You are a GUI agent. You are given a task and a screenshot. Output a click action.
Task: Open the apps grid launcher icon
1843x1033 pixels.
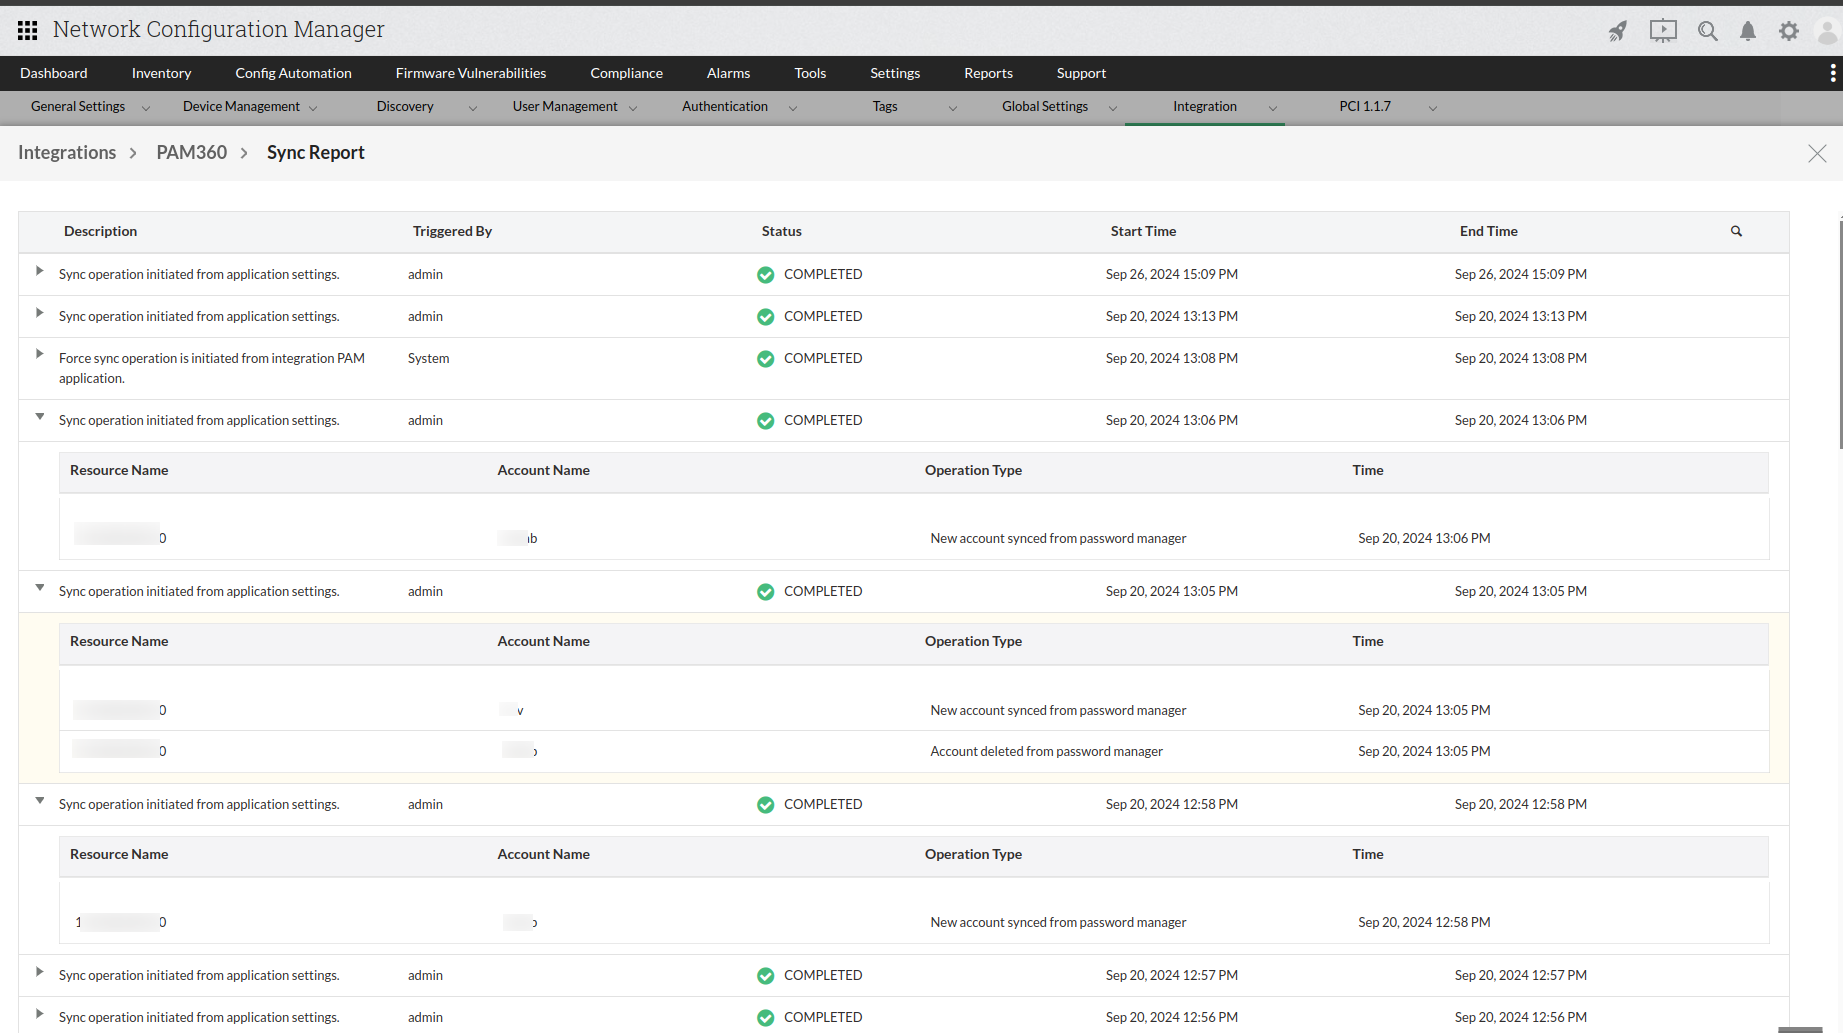coord(27,29)
